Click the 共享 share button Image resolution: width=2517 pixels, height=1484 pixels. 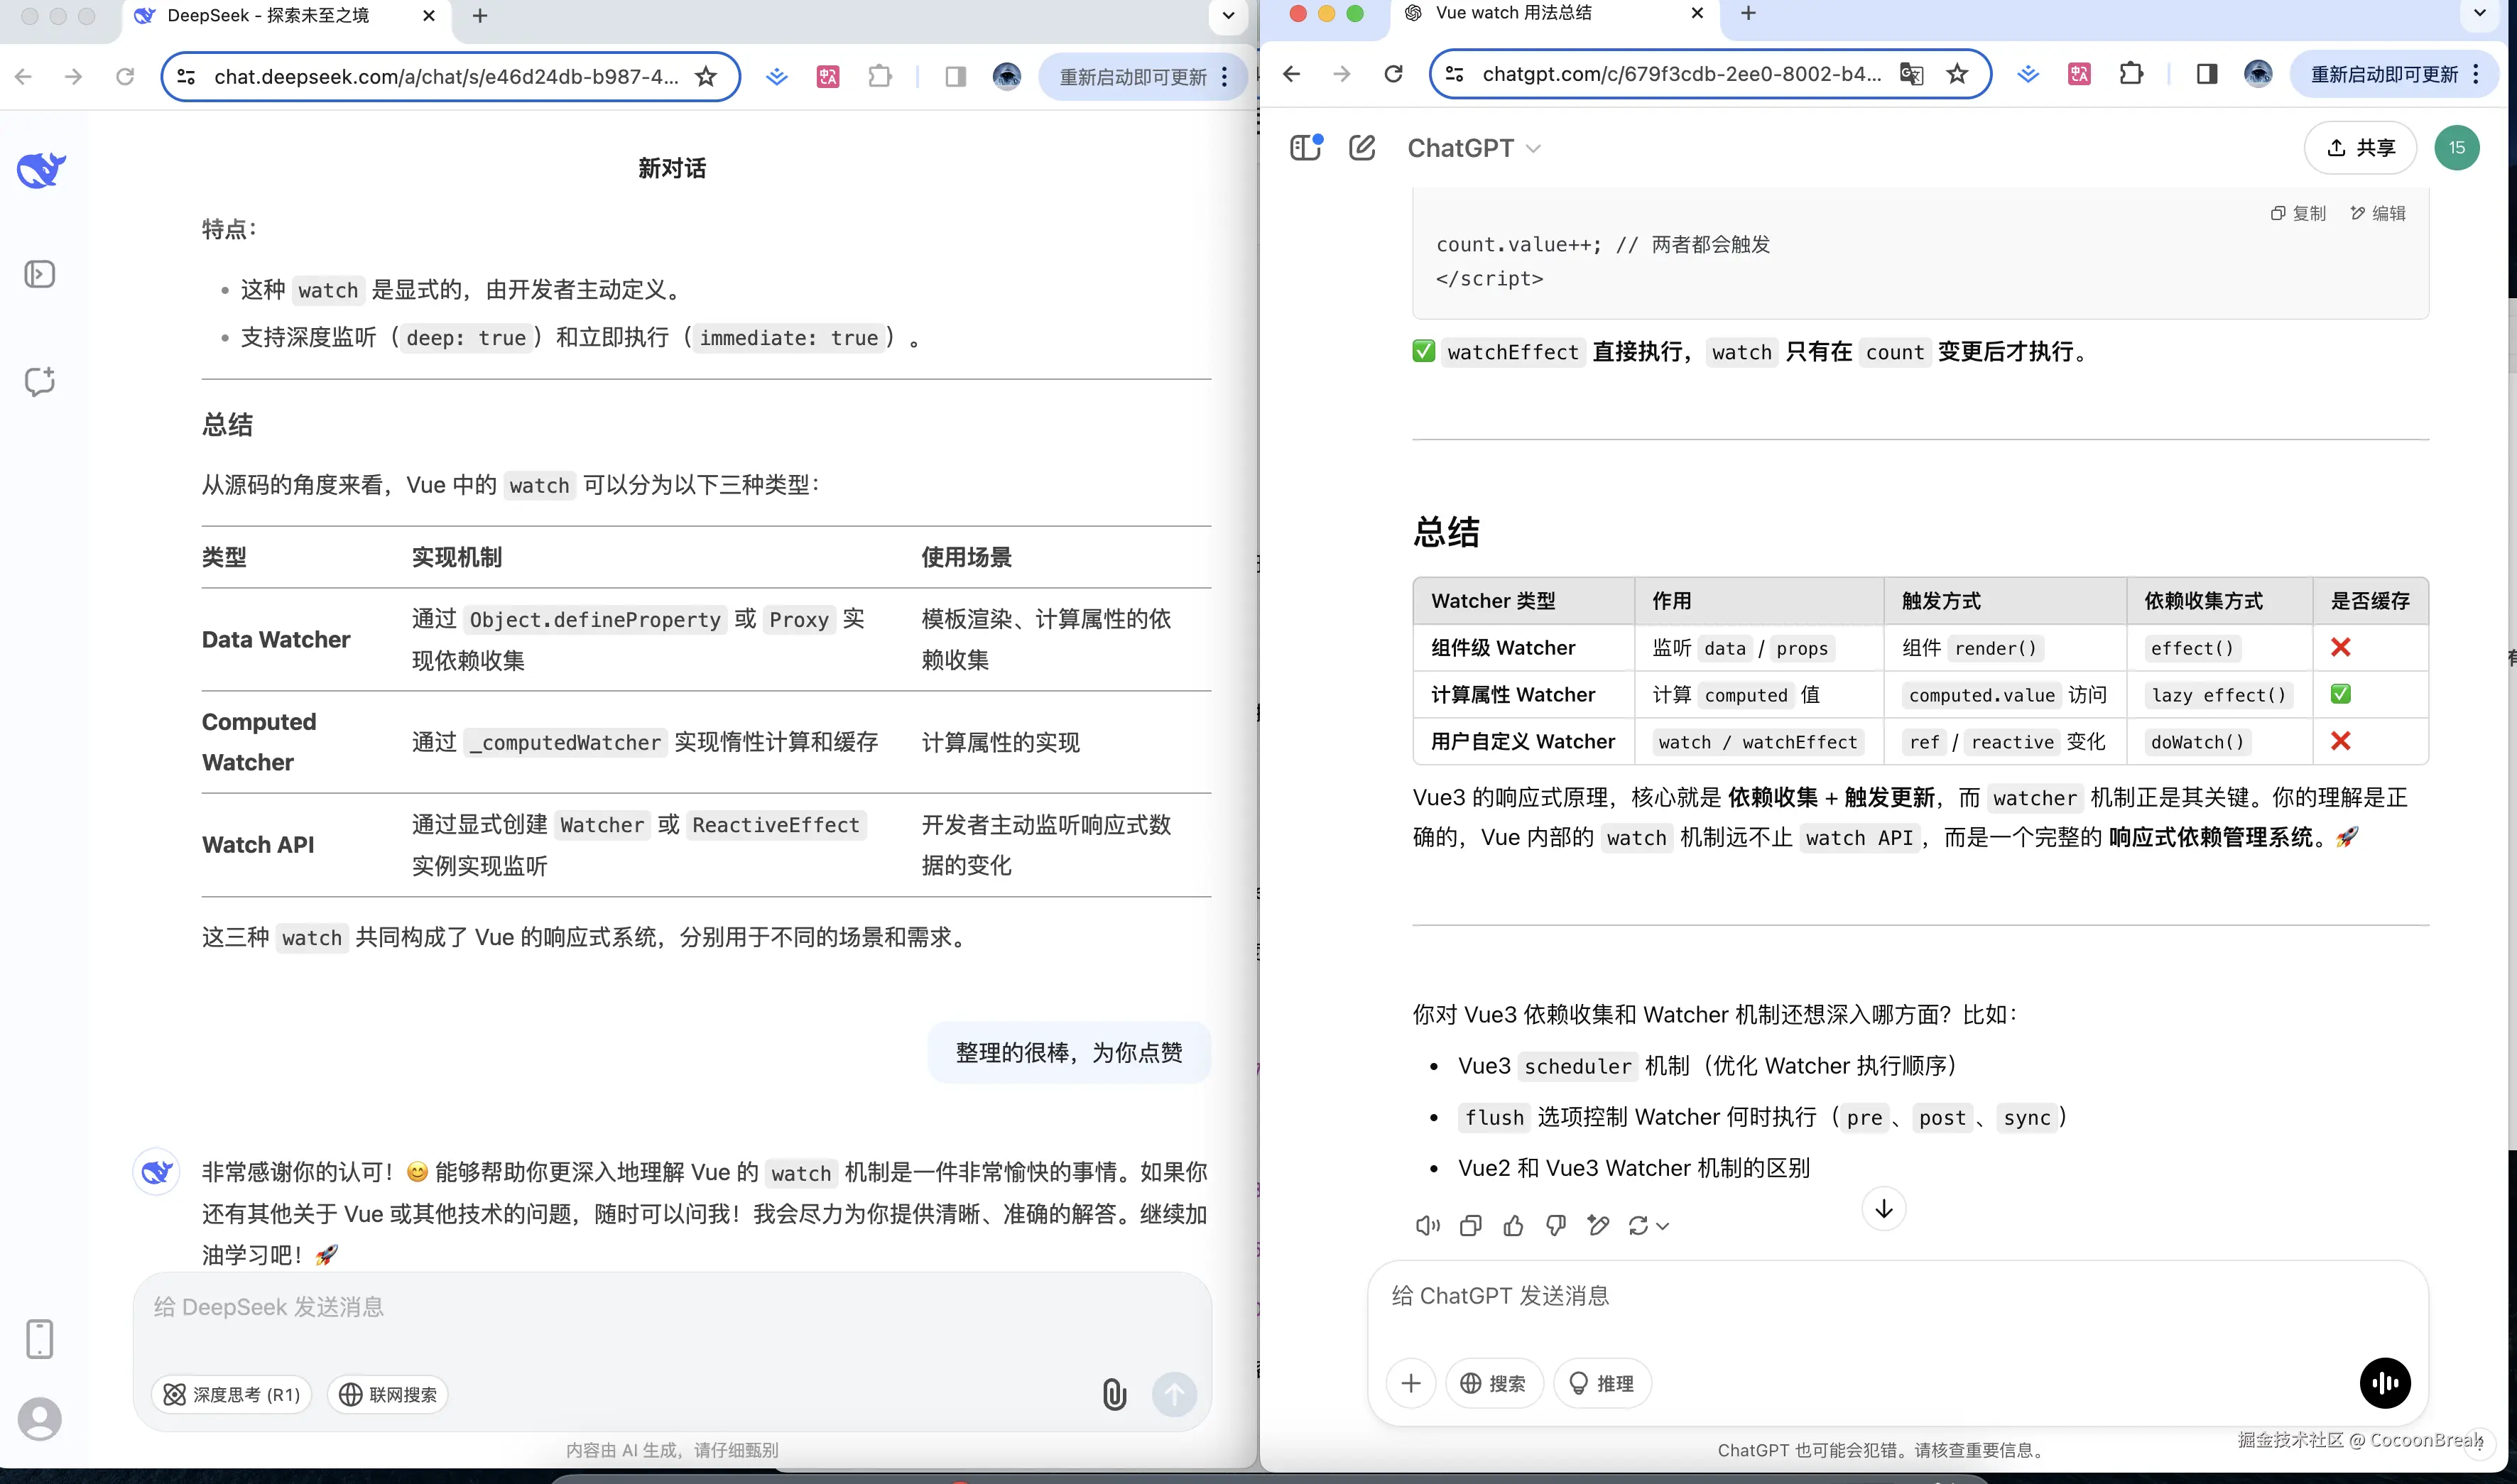coord(2360,148)
